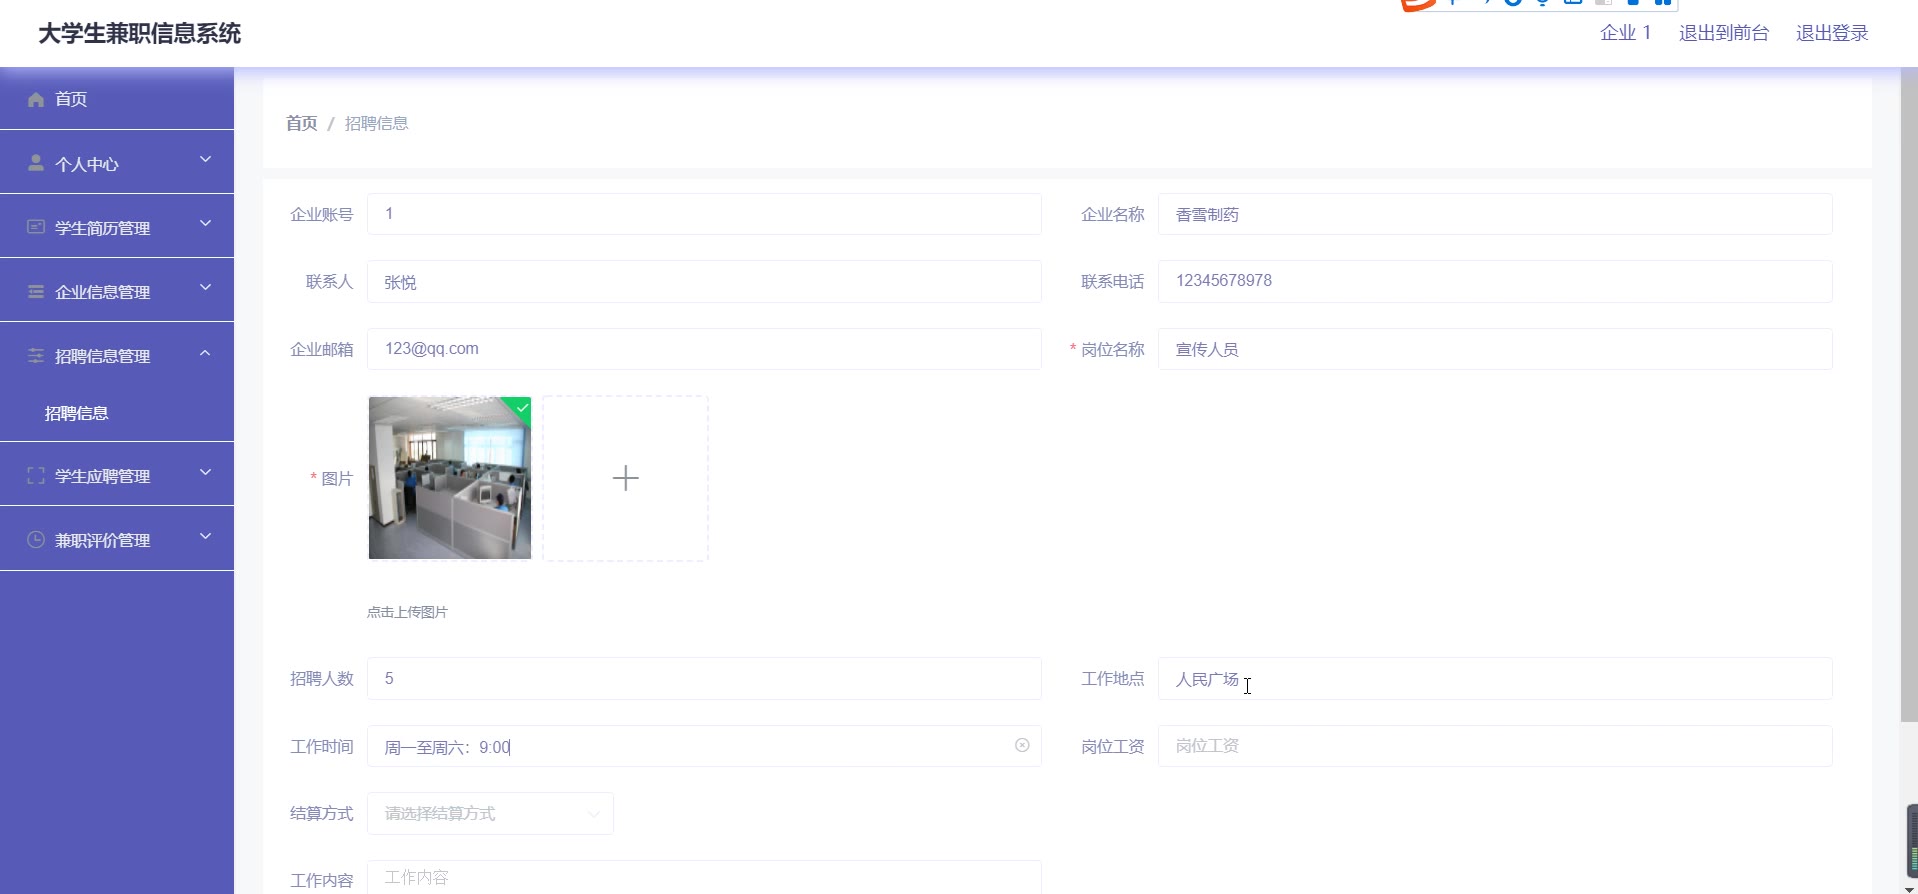Screen dimensions: 1918x894
Task: Expand the 企业信息管理 chevron
Action: [205, 287]
